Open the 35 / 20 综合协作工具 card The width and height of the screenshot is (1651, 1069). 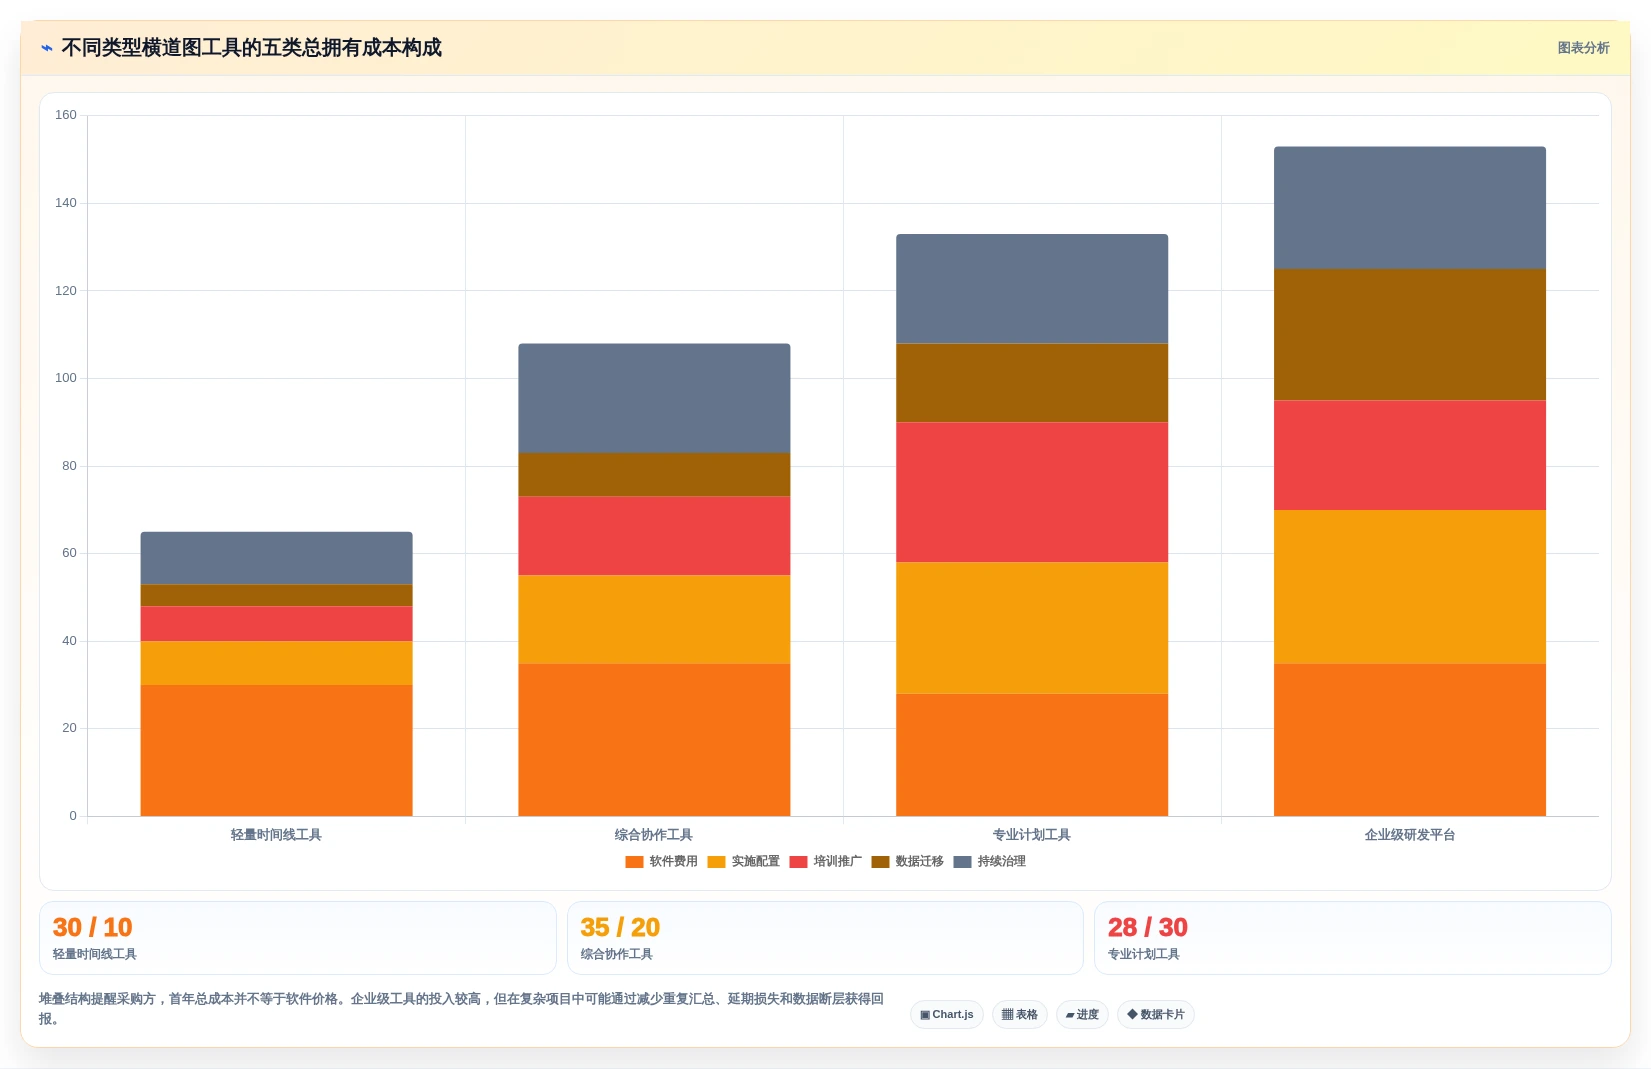tap(825, 938)
